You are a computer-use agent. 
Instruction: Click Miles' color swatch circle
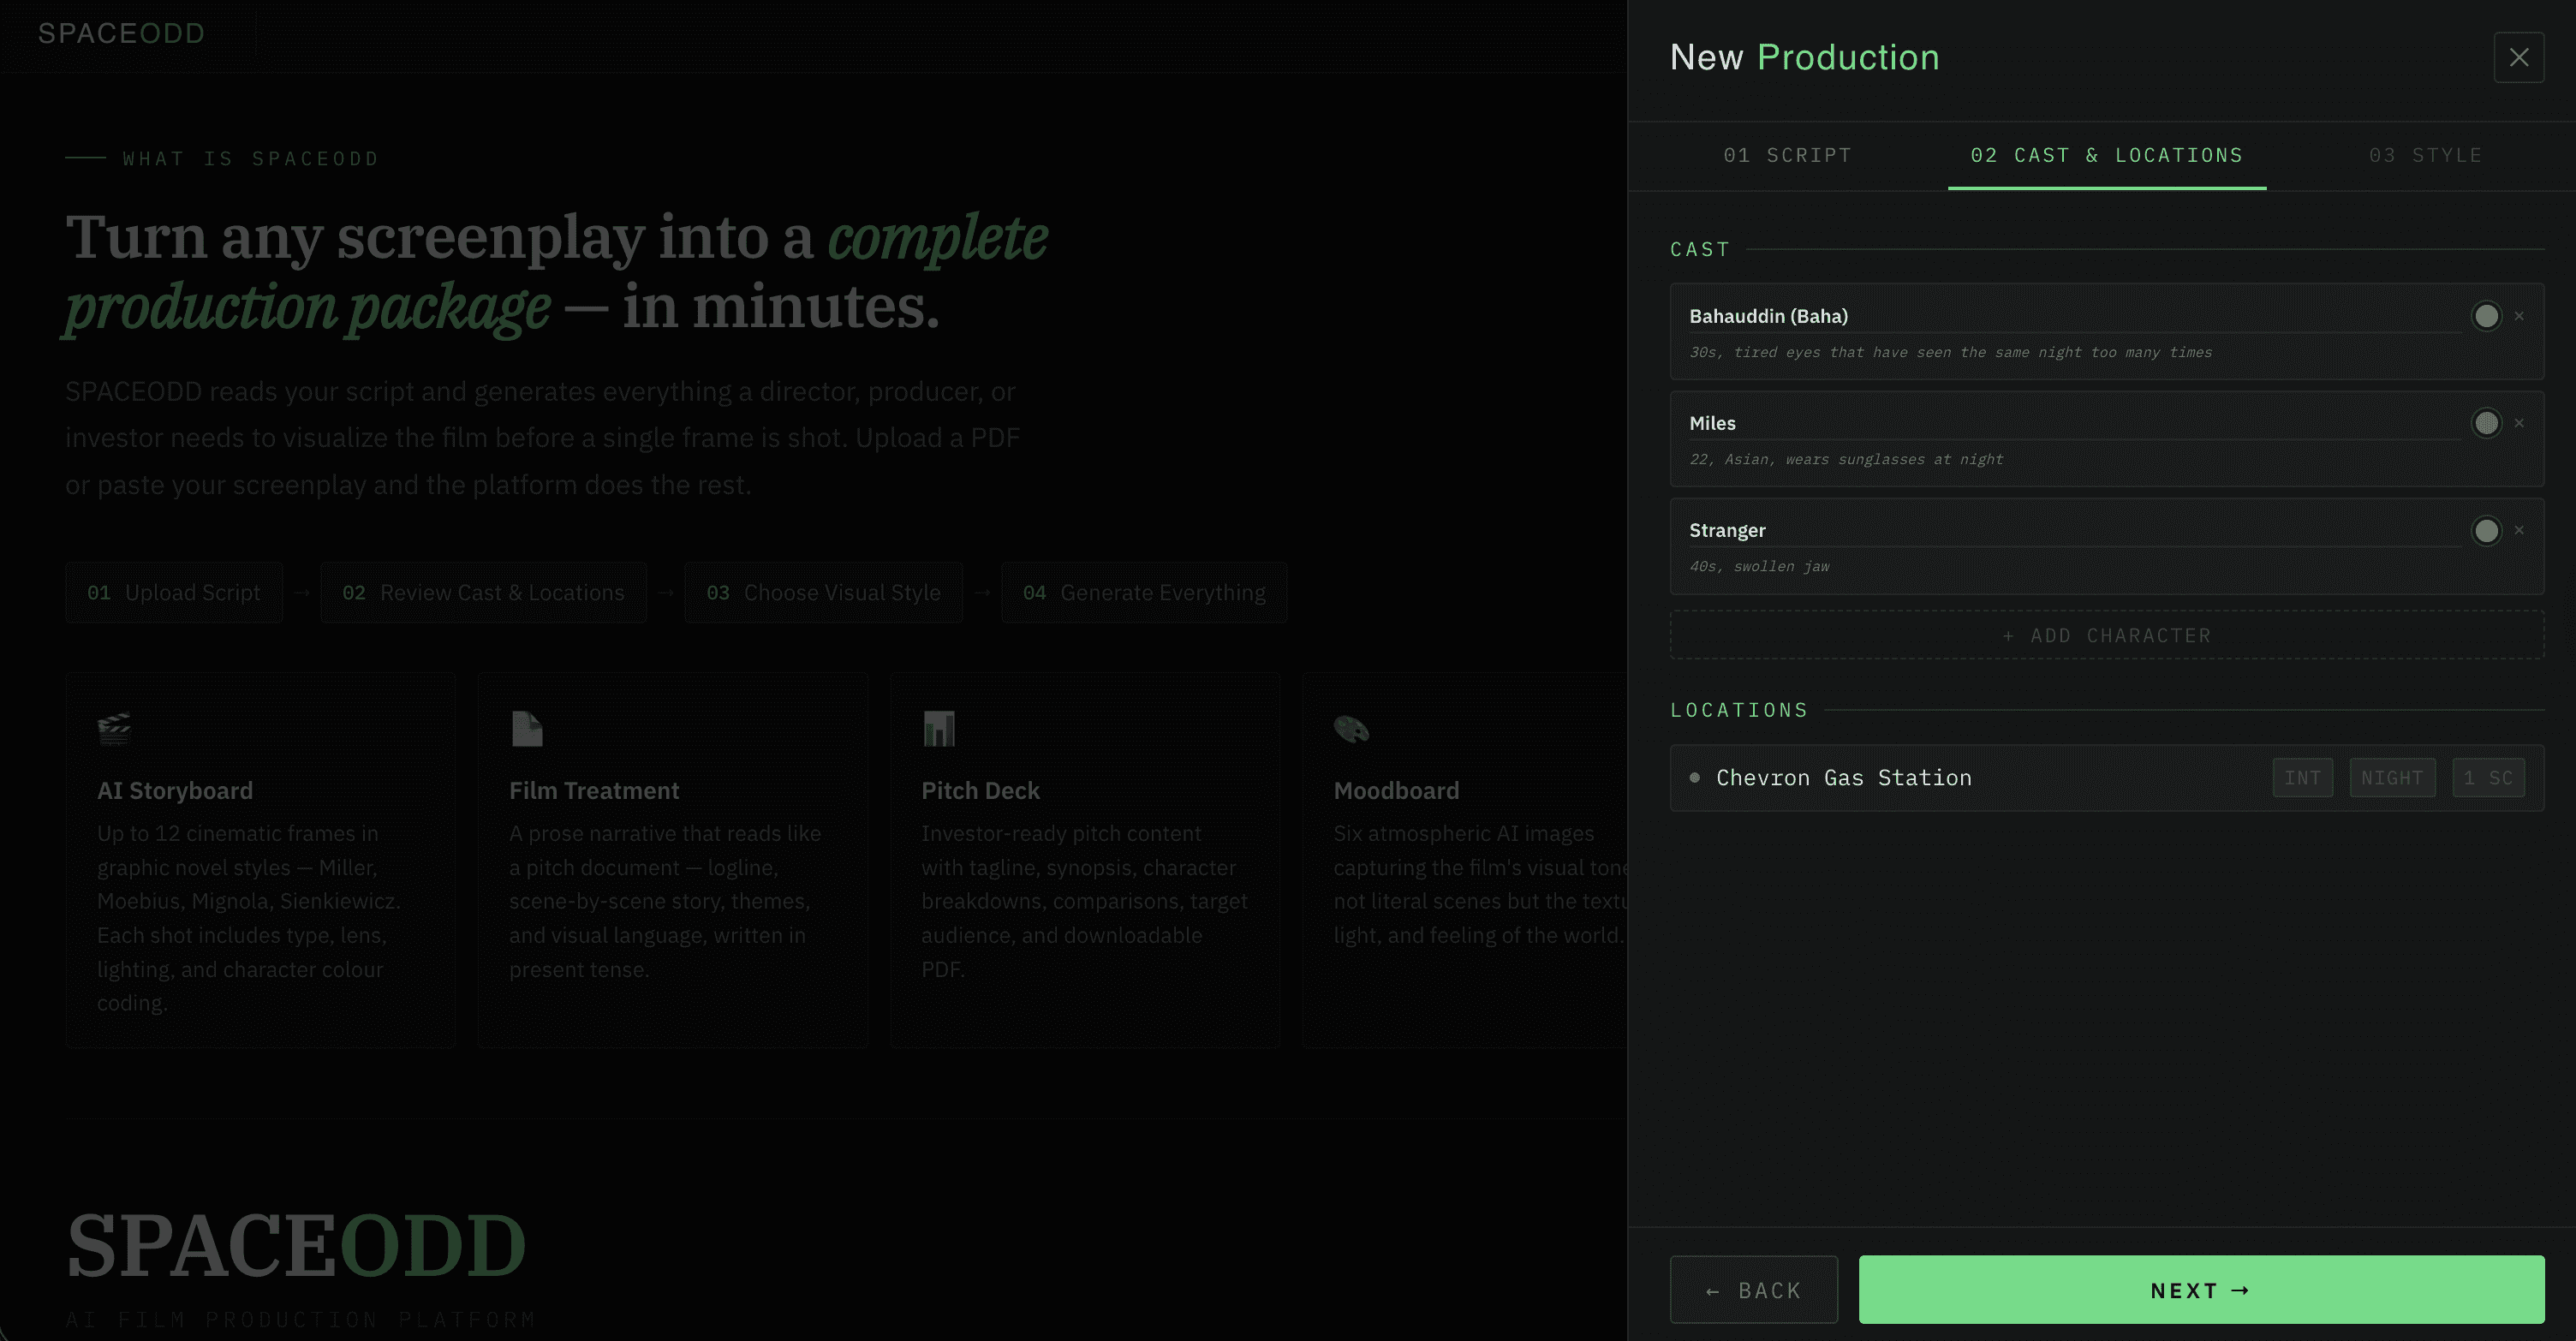point(2486,423)
